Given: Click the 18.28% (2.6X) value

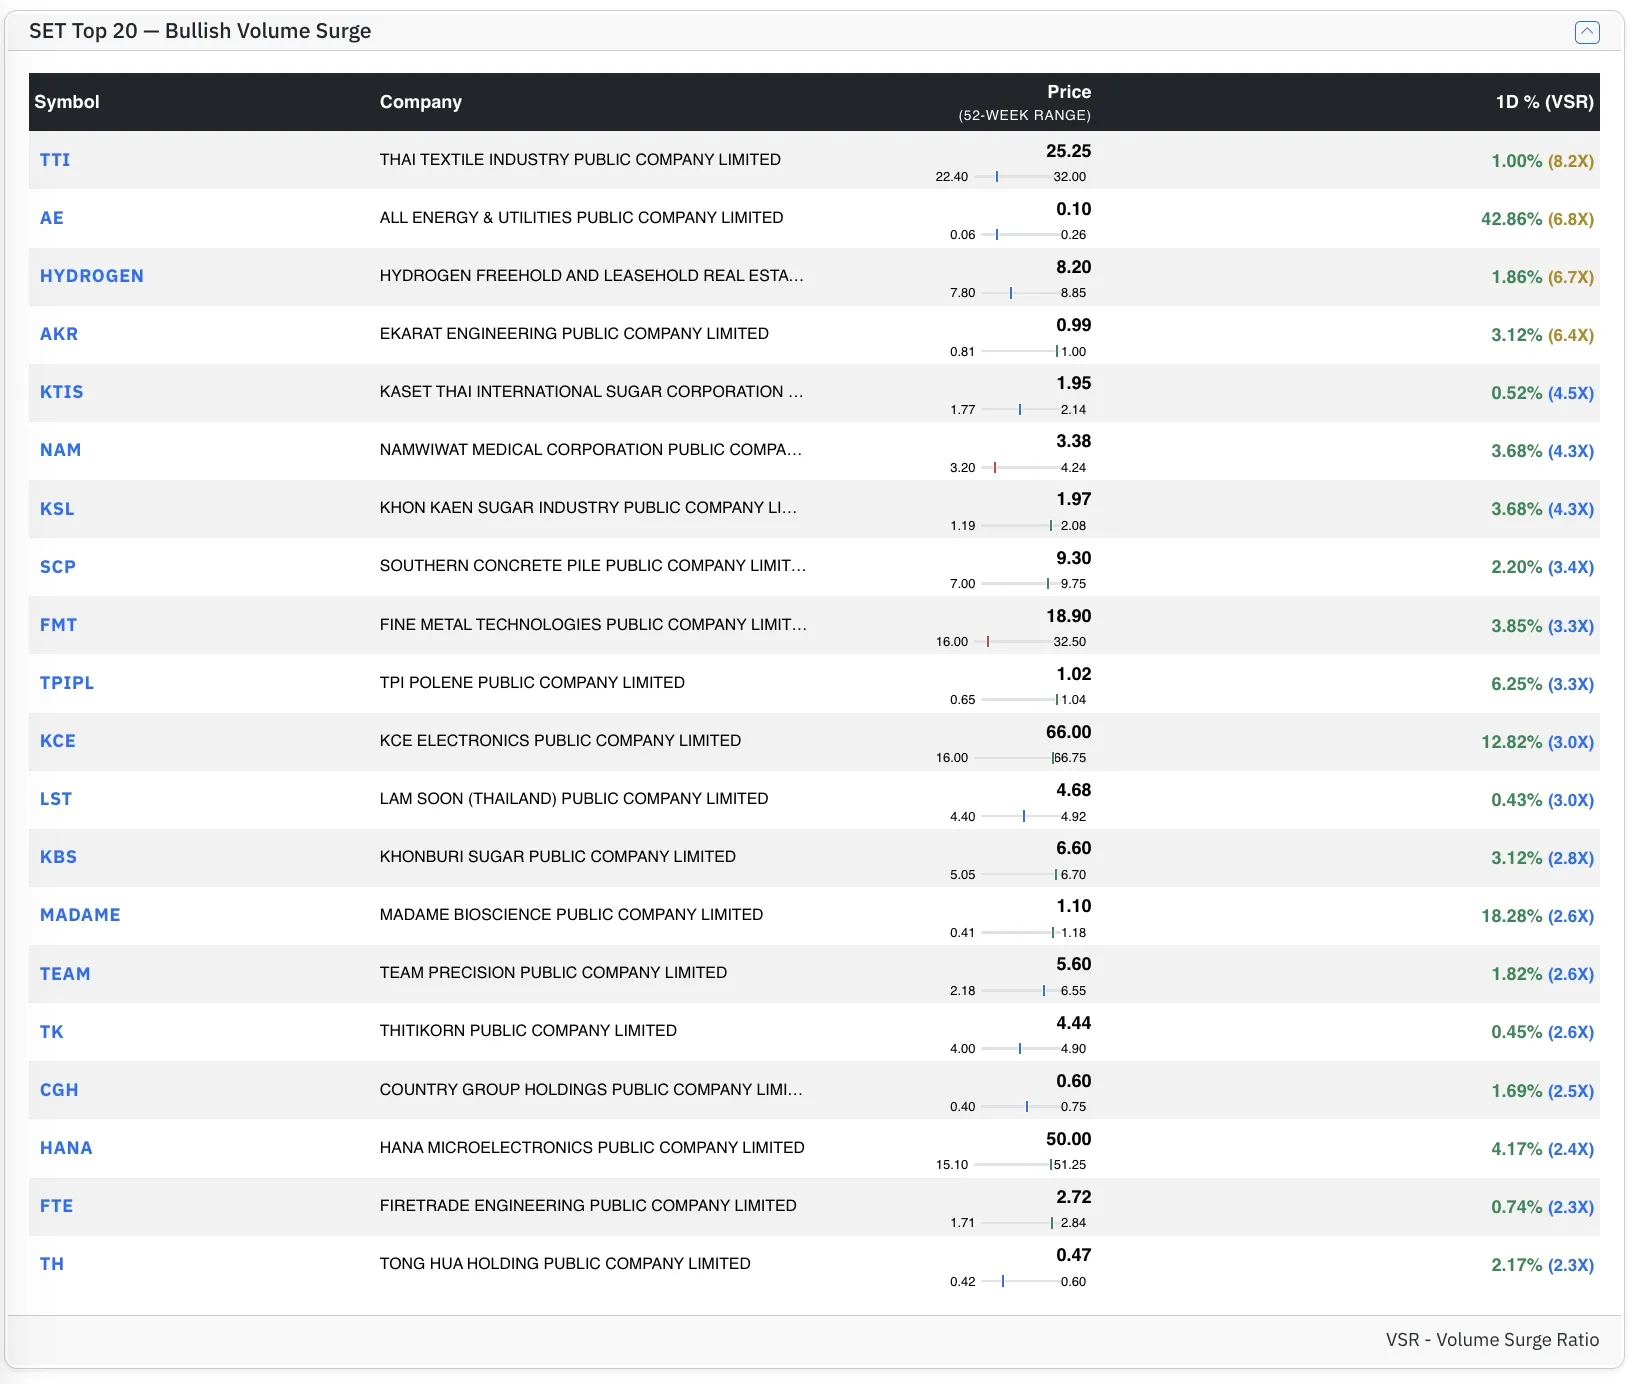Looking at the screenshot, I should tap(1537, 916).
